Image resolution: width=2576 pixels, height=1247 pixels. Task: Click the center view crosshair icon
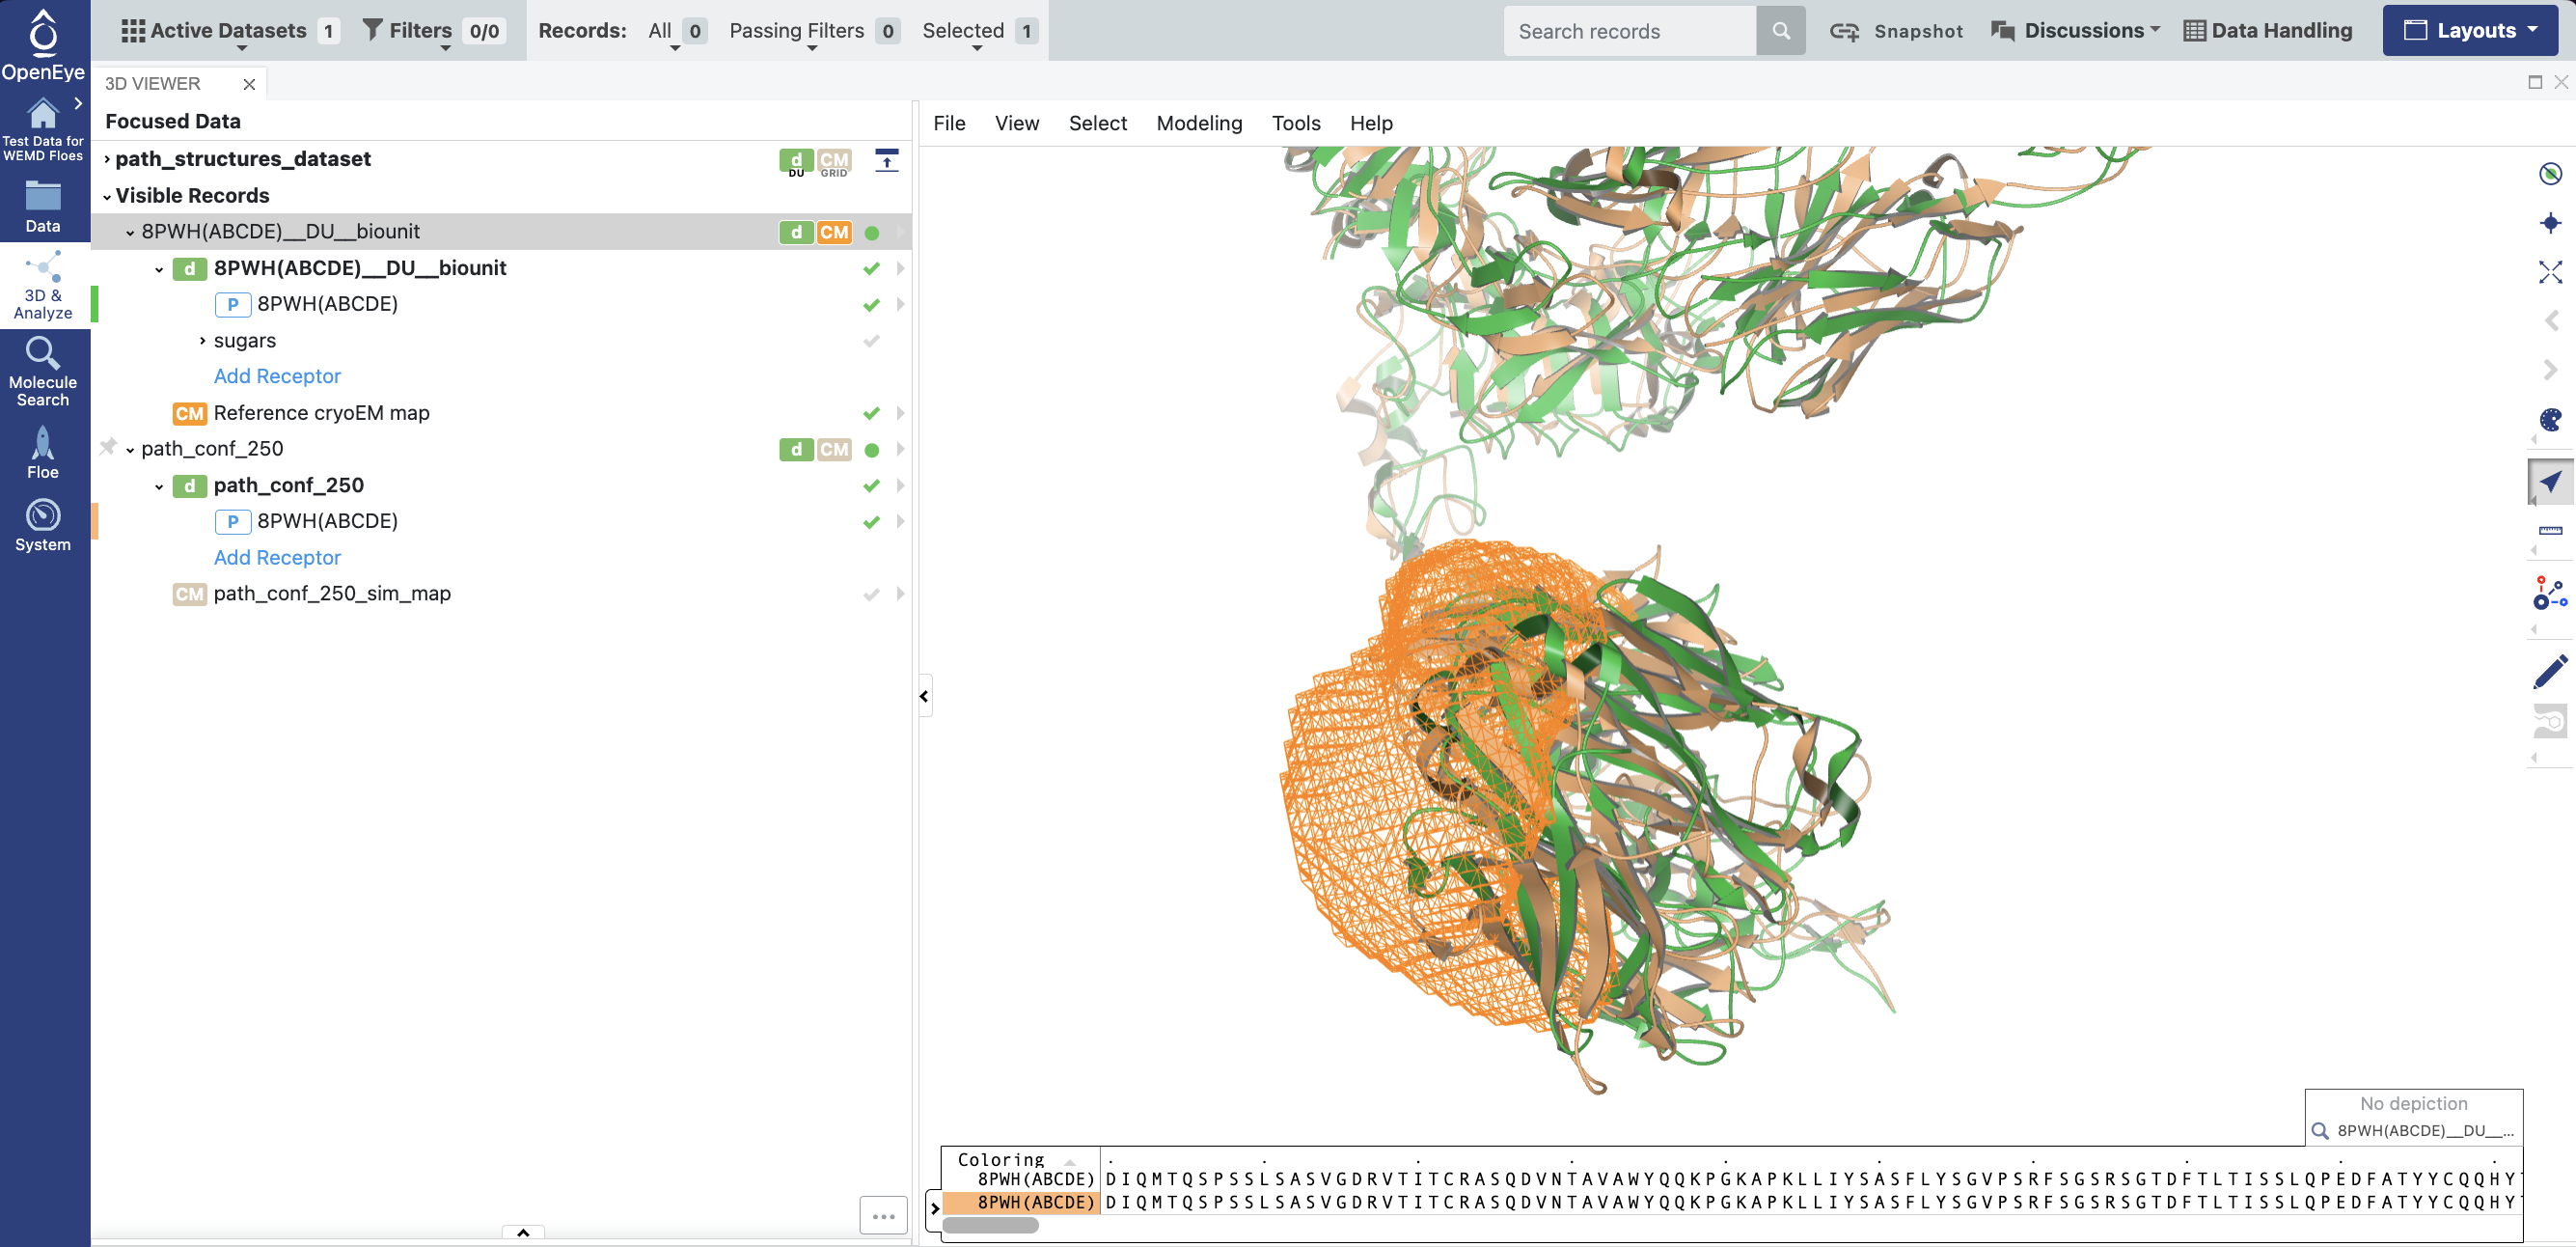(x=2550, y=223)
